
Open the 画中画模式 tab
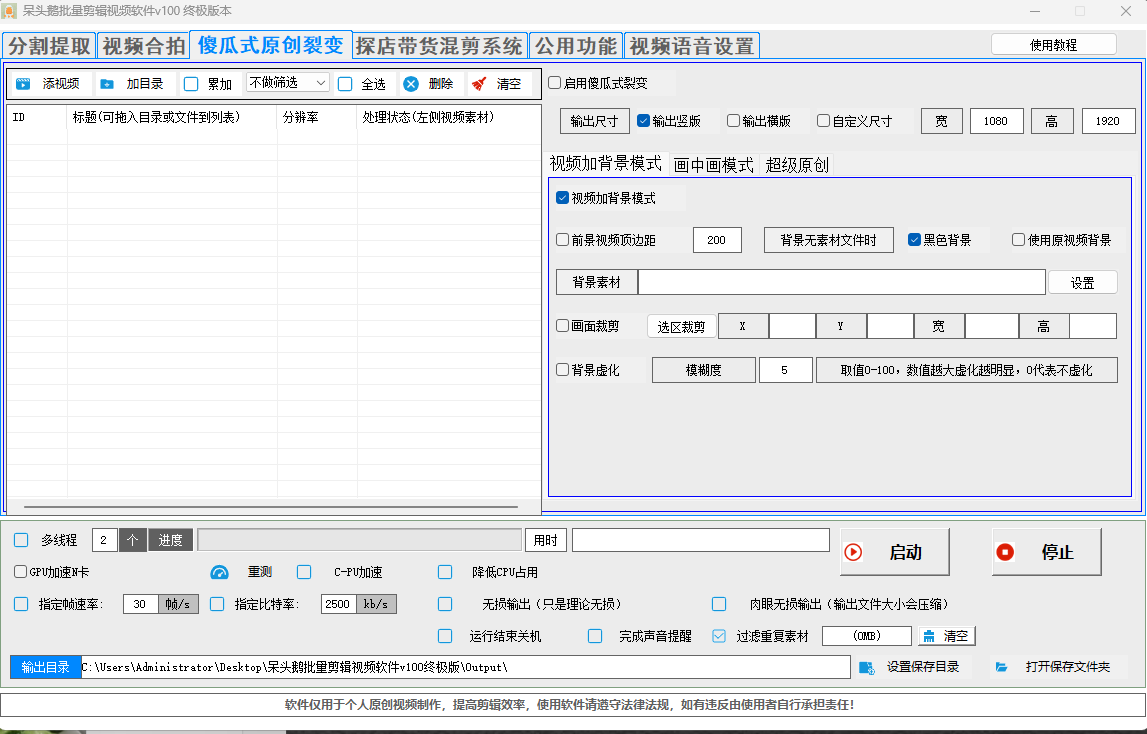[x=713, y=165]
